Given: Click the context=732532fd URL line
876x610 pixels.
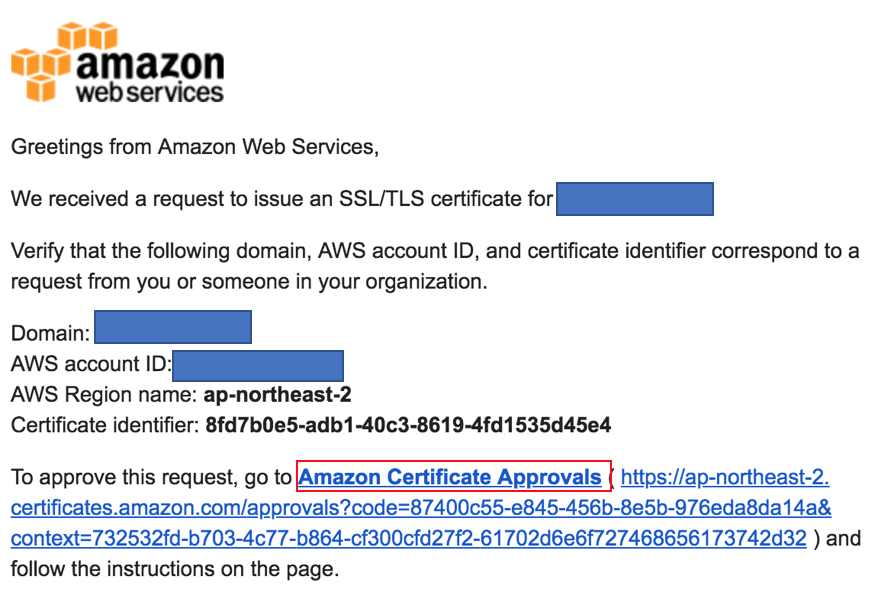Looking at the screenshot, I should click(408, 538).
